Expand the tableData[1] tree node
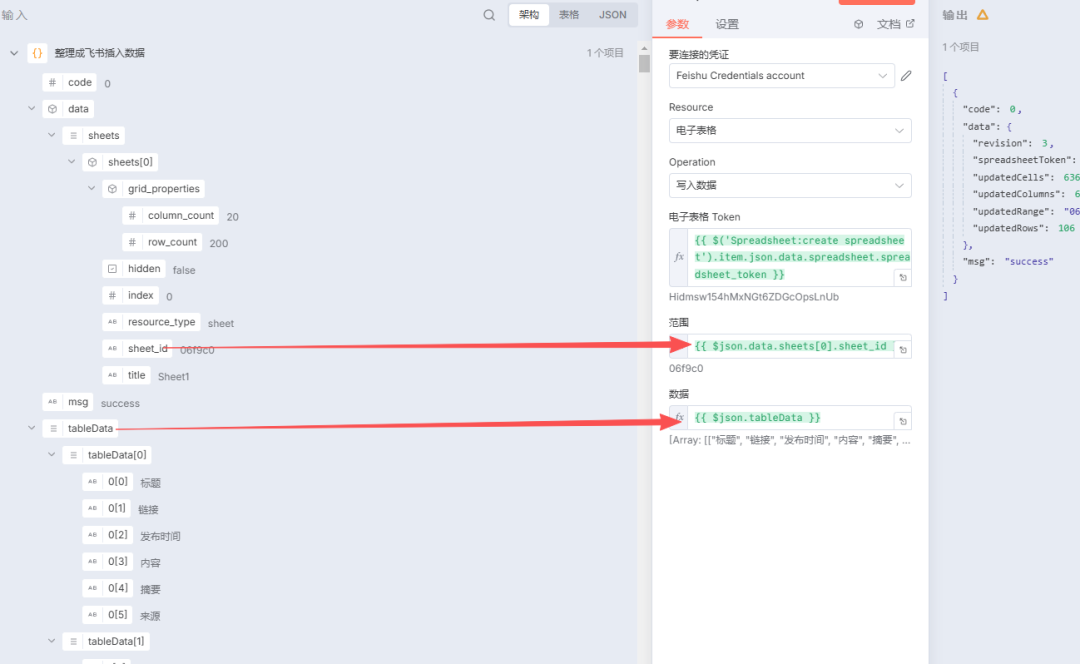 pyautogui.click(x=51, y=640)
